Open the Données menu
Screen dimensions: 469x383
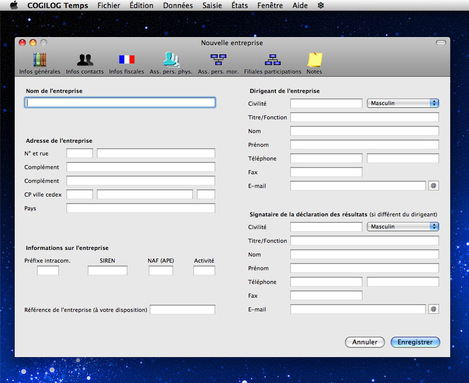coord(178,5)
